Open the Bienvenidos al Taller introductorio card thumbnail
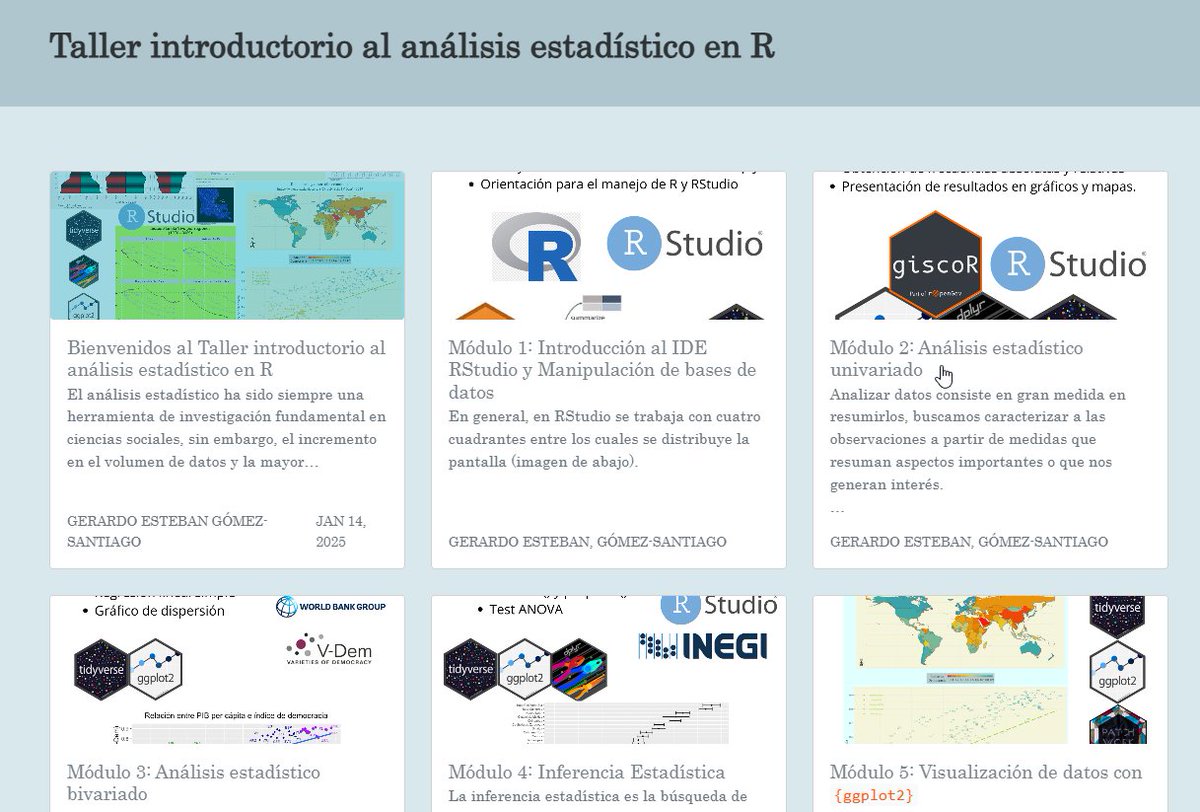The image size is (1200, 812). point(227,246)
